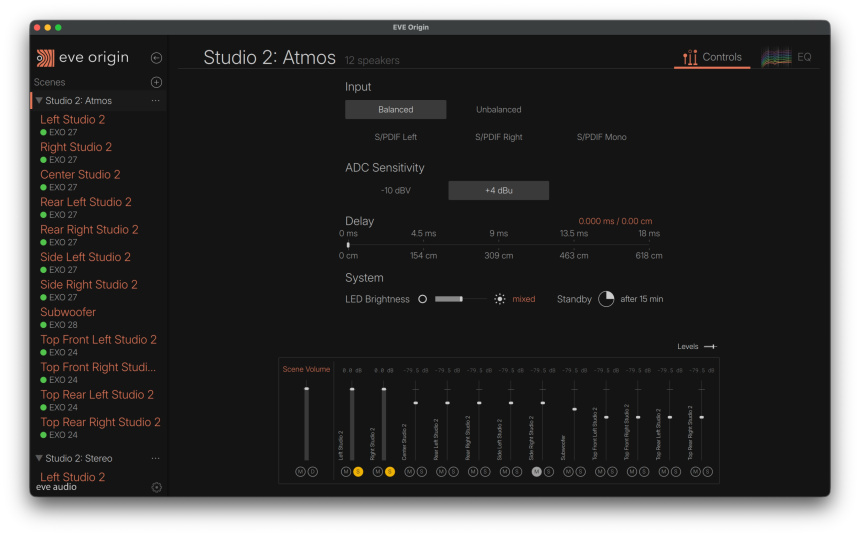
Task: Open options menu for Studio 2: Atmos scene
Action: click(156, 100)
